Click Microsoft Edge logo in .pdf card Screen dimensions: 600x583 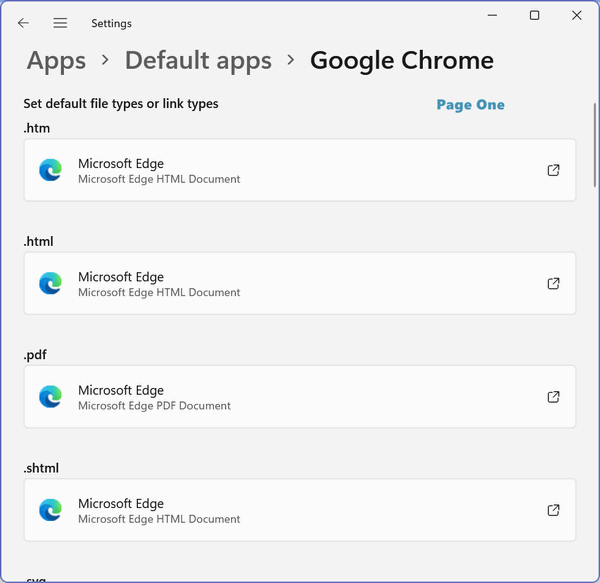pyautogui.click(x=50, y=397)
